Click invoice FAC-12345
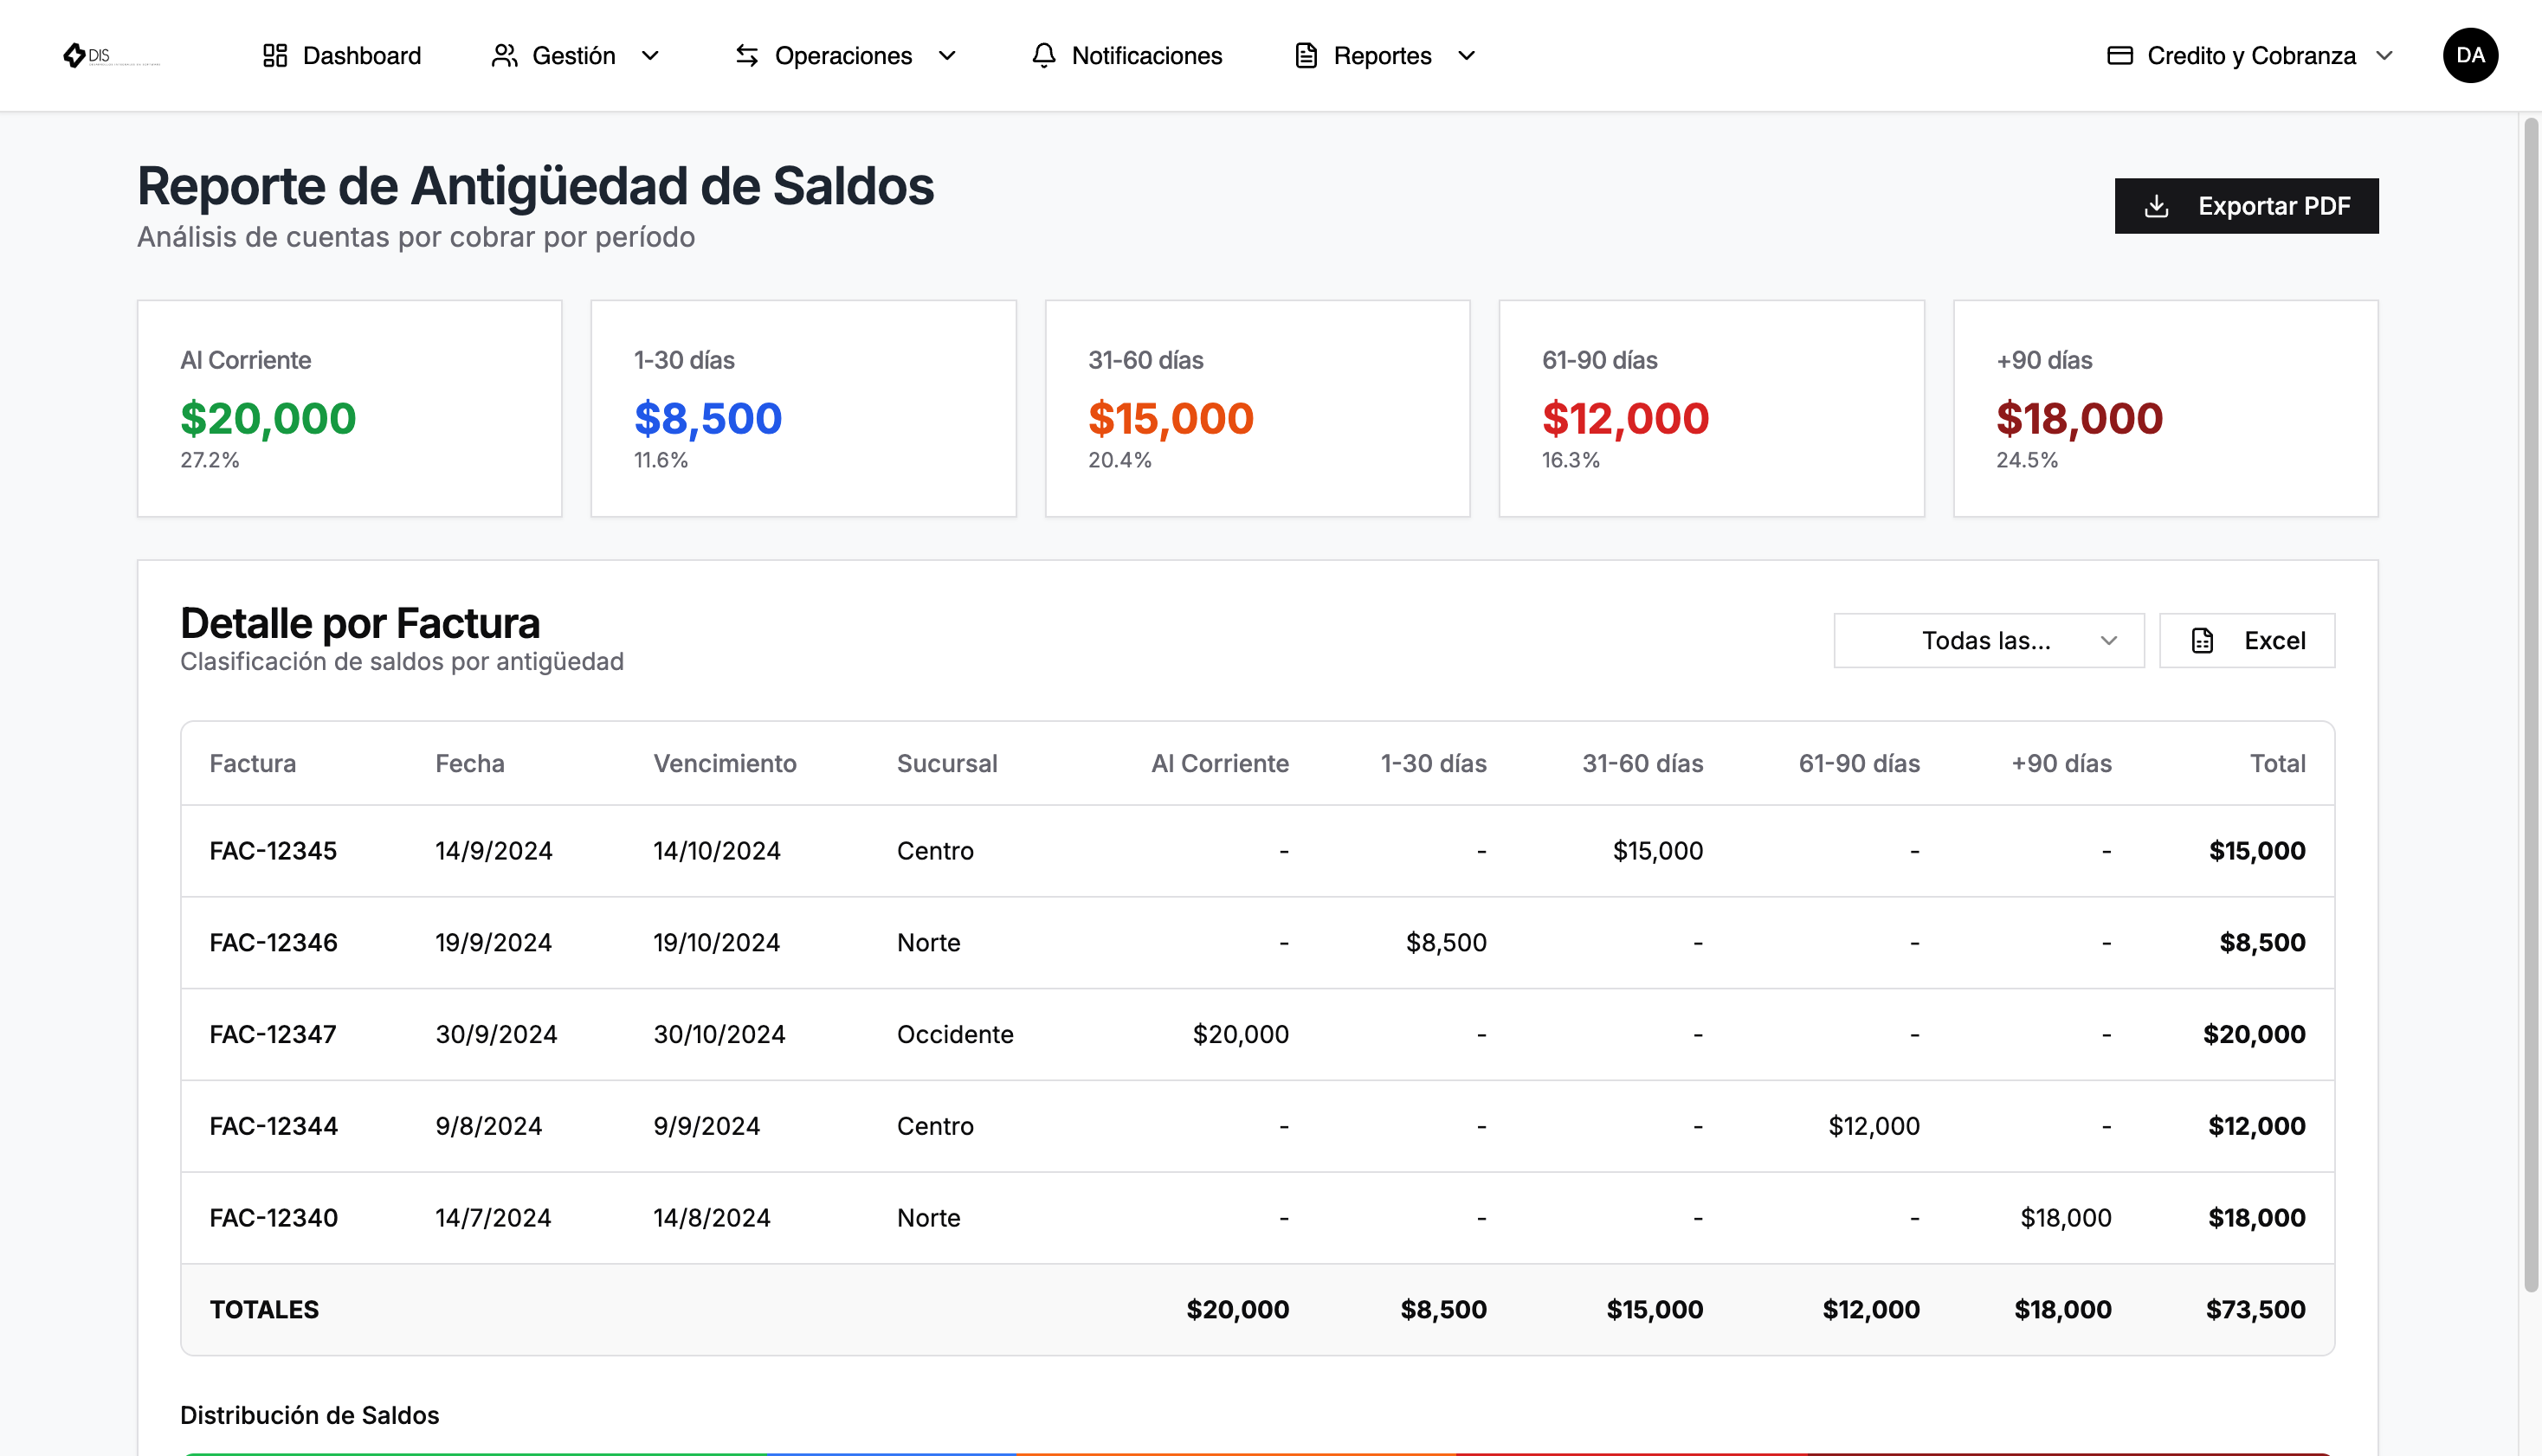The width and height of the screenshot is (2542, 1456). pyautogui.click(x=273, y=851)
